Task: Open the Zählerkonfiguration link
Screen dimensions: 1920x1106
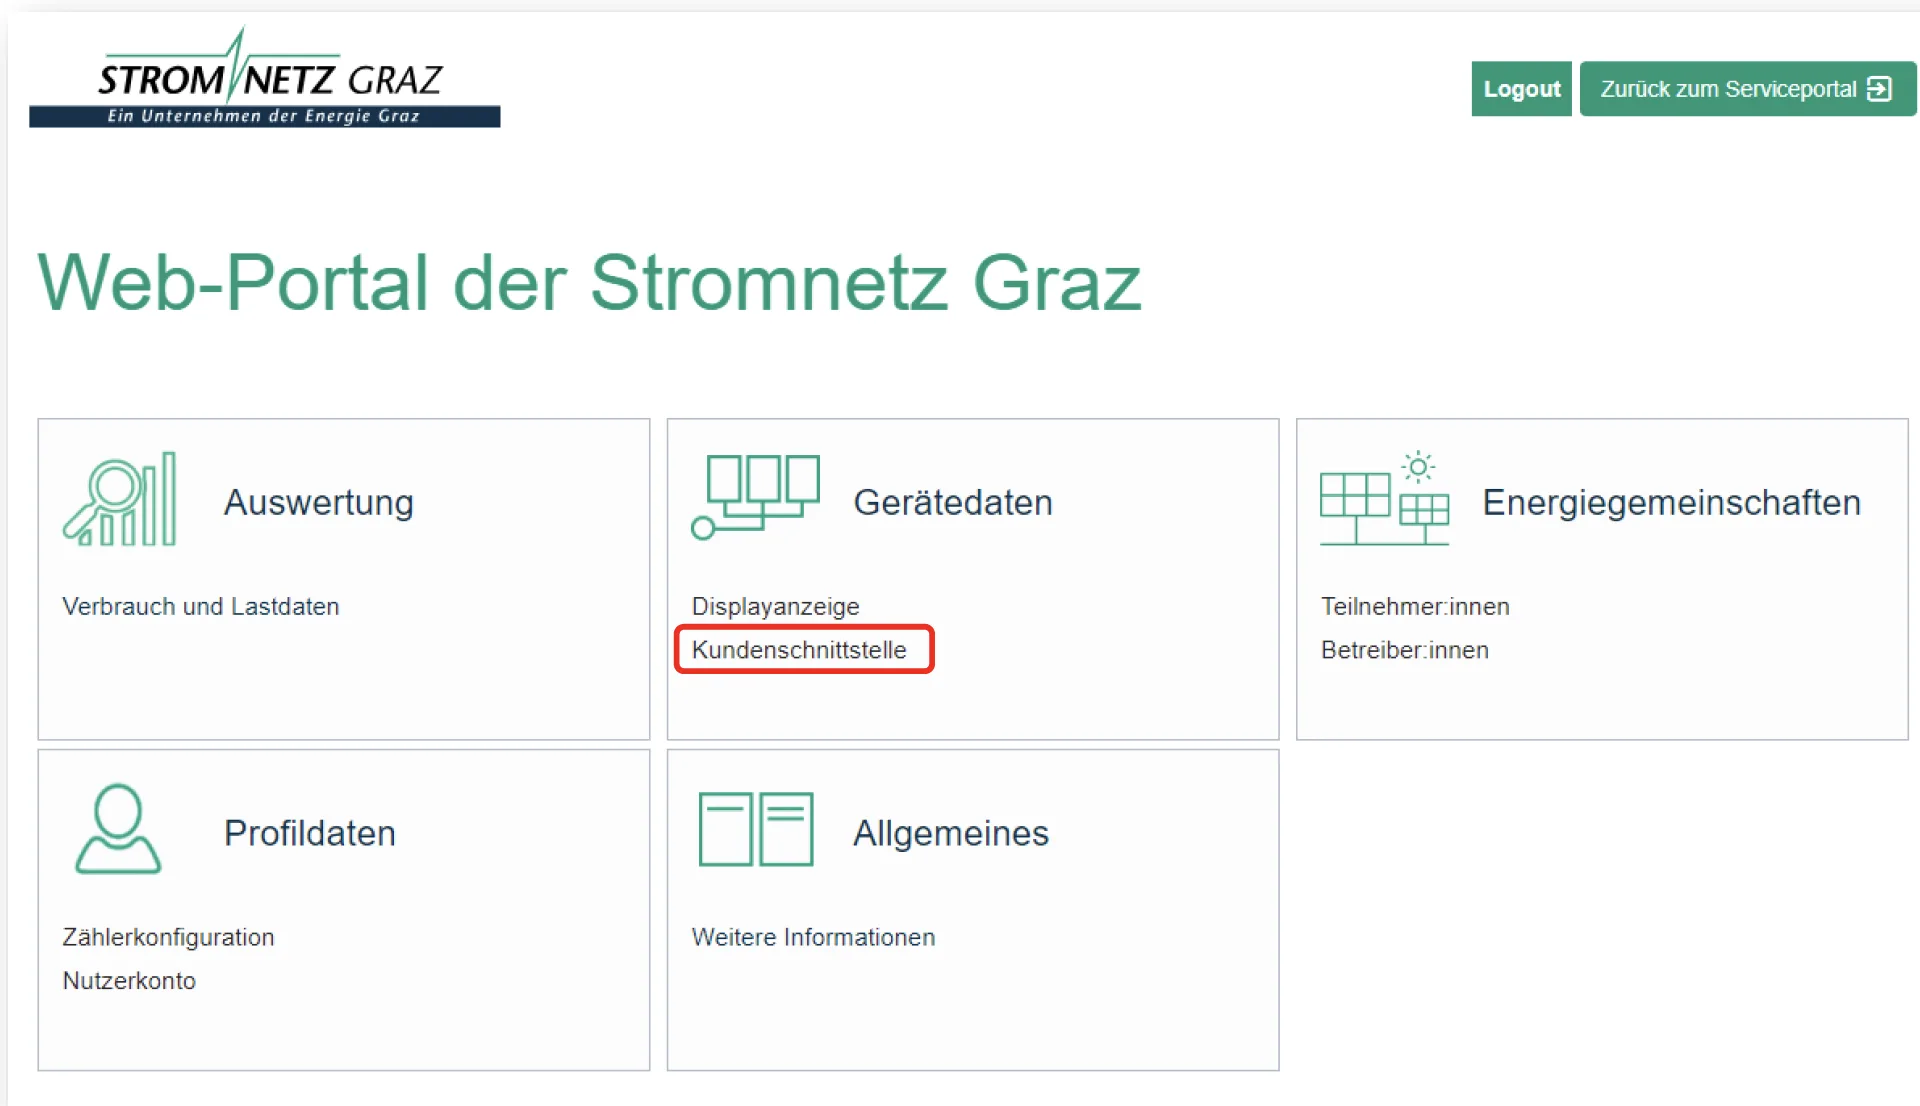Action: pos(168,937)
